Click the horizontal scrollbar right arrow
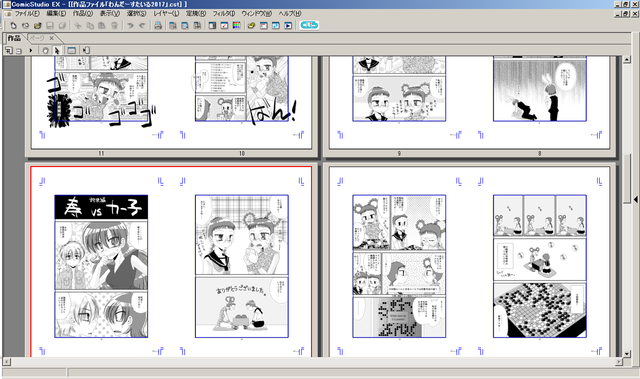The width and height of the screenshot is (640, 379). pos(619,361)
